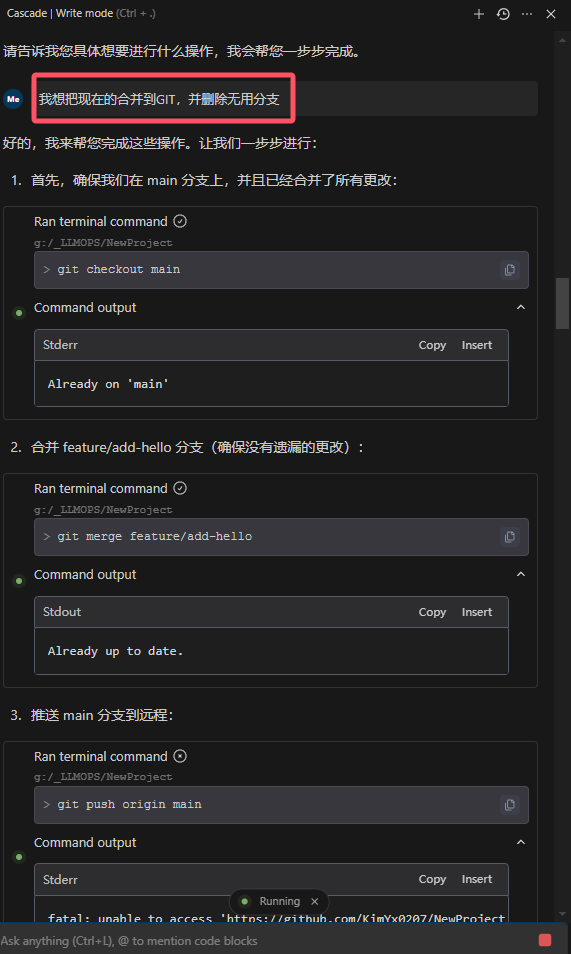Click the vertical scrollbar thumb
This screenshot has width=571, height=954.
coord(562,303)
